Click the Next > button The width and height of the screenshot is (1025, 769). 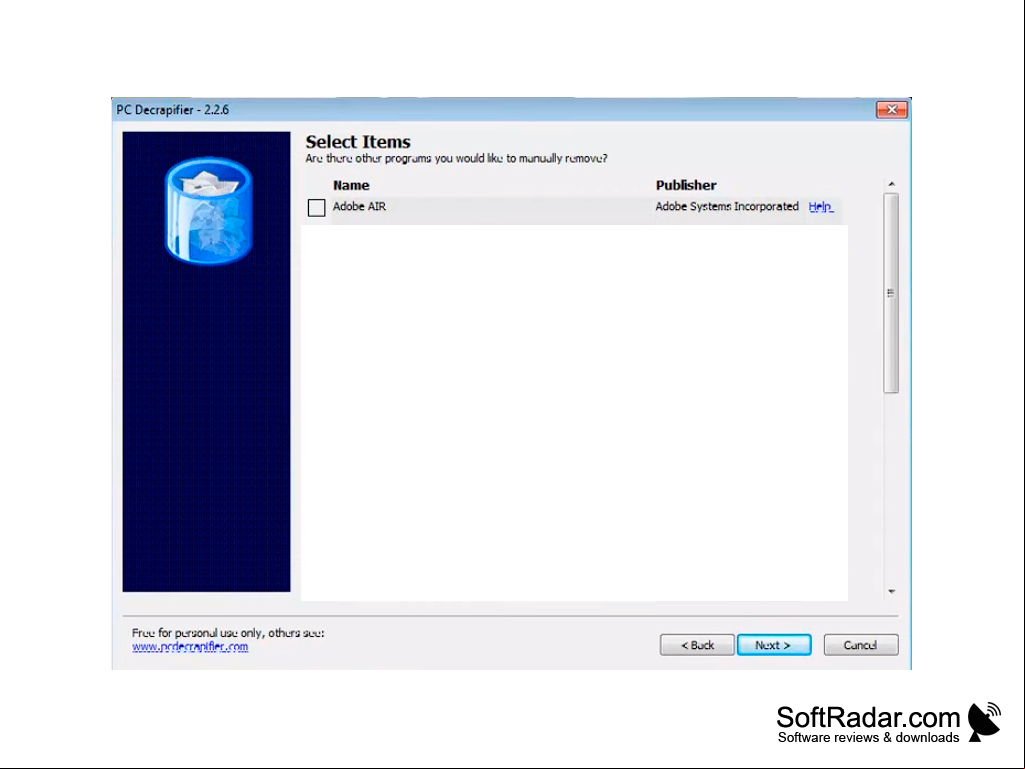pyautogui.click(x=774, y=645)
